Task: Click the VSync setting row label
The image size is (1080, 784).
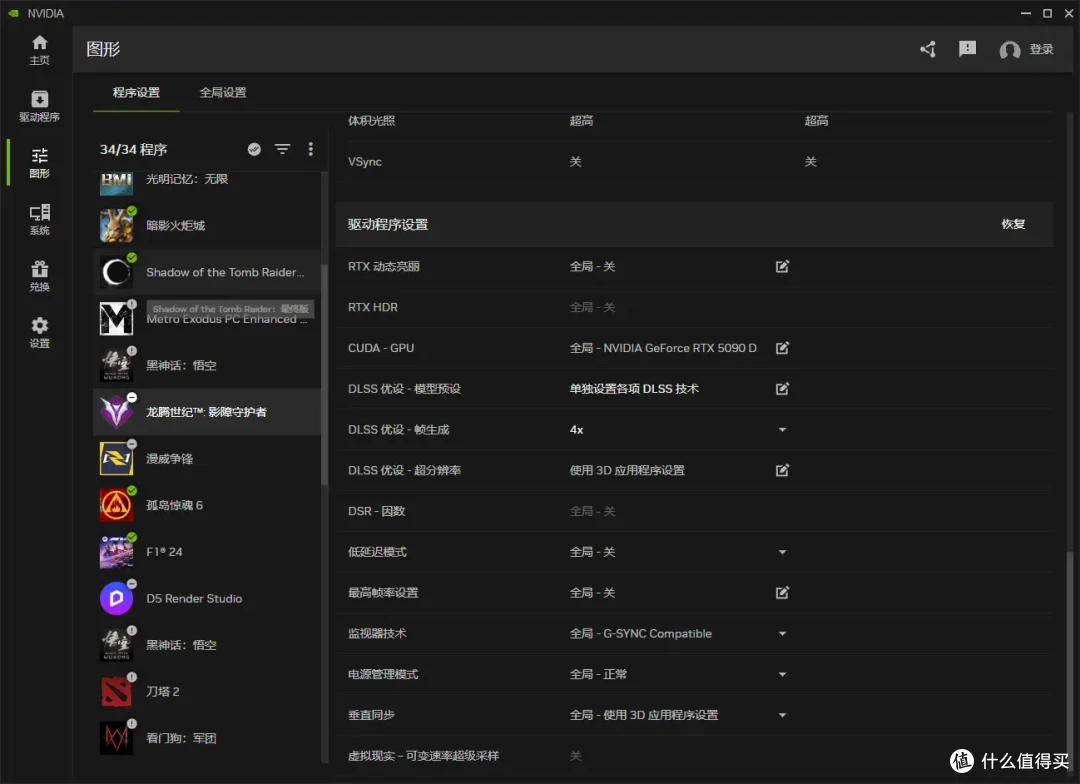Action: pos(364,161)
